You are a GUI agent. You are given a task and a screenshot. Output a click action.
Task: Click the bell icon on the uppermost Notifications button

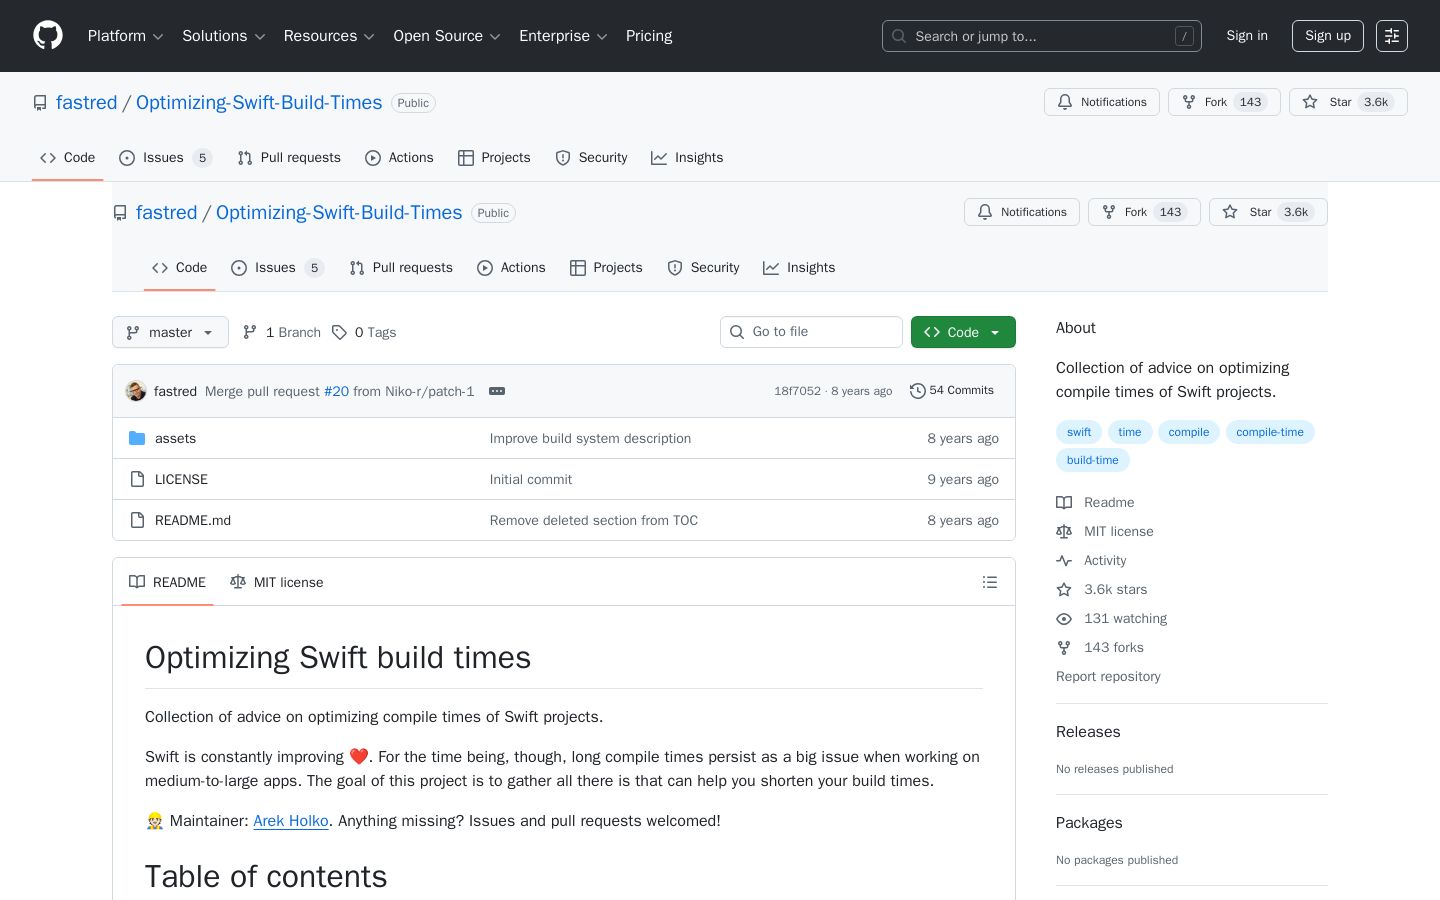pos(1065,102)
